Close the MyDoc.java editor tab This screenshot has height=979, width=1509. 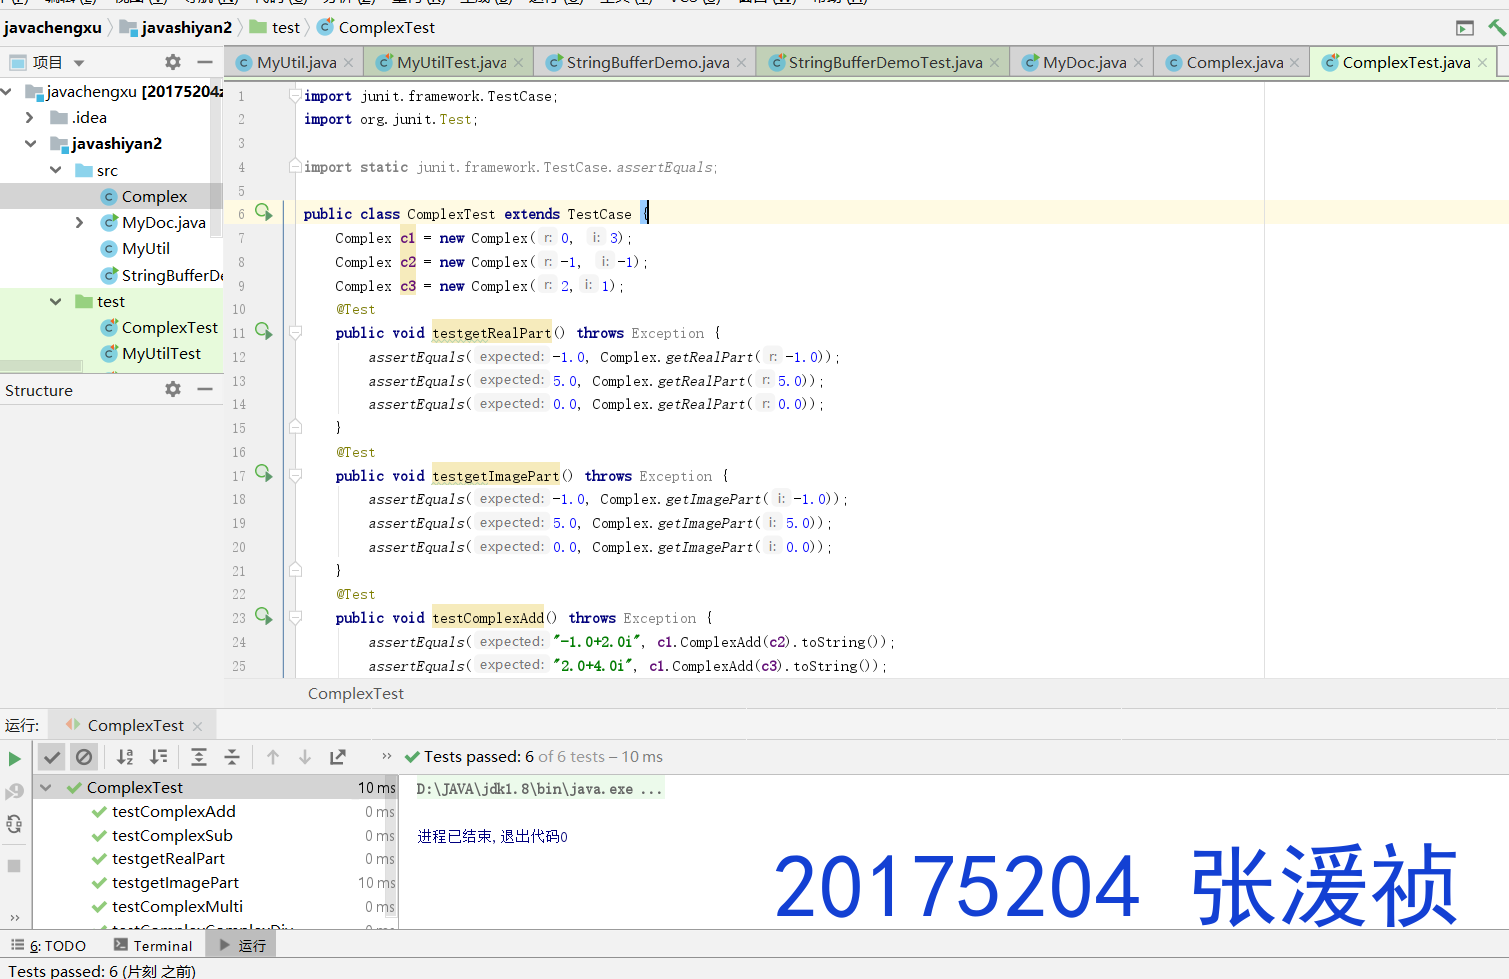(1138, 63)
